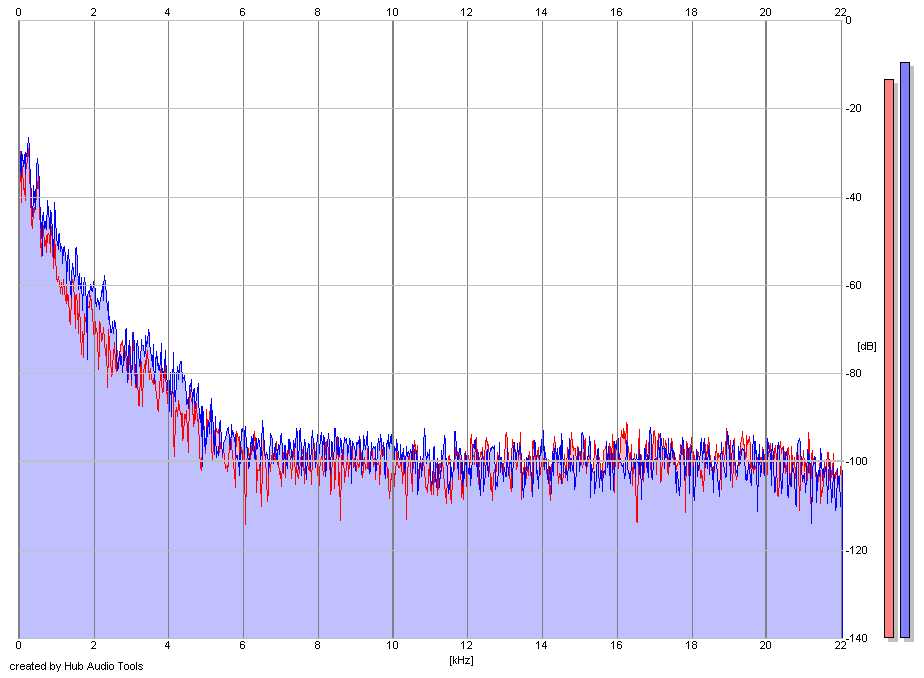Screen dimensions: 924x678
Task: Click the red channel level meter bar
Action: tap(889, 358)
